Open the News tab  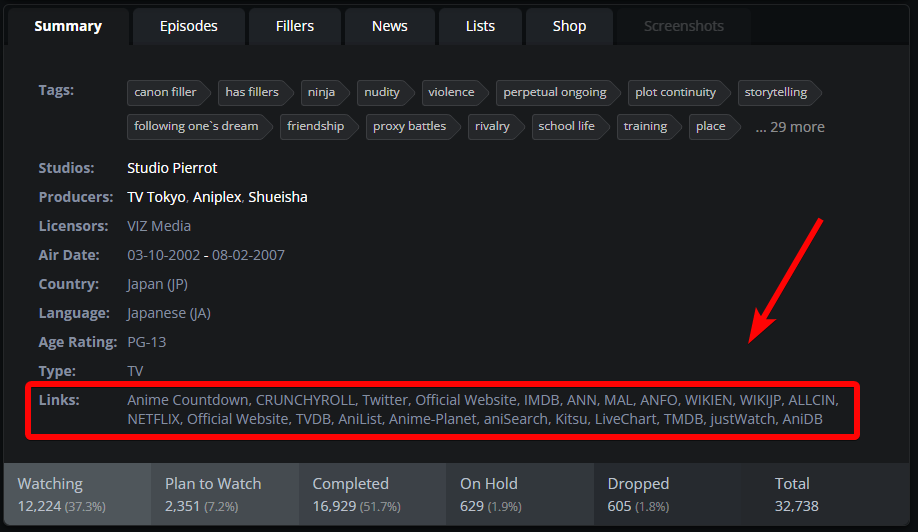[389, 26]
